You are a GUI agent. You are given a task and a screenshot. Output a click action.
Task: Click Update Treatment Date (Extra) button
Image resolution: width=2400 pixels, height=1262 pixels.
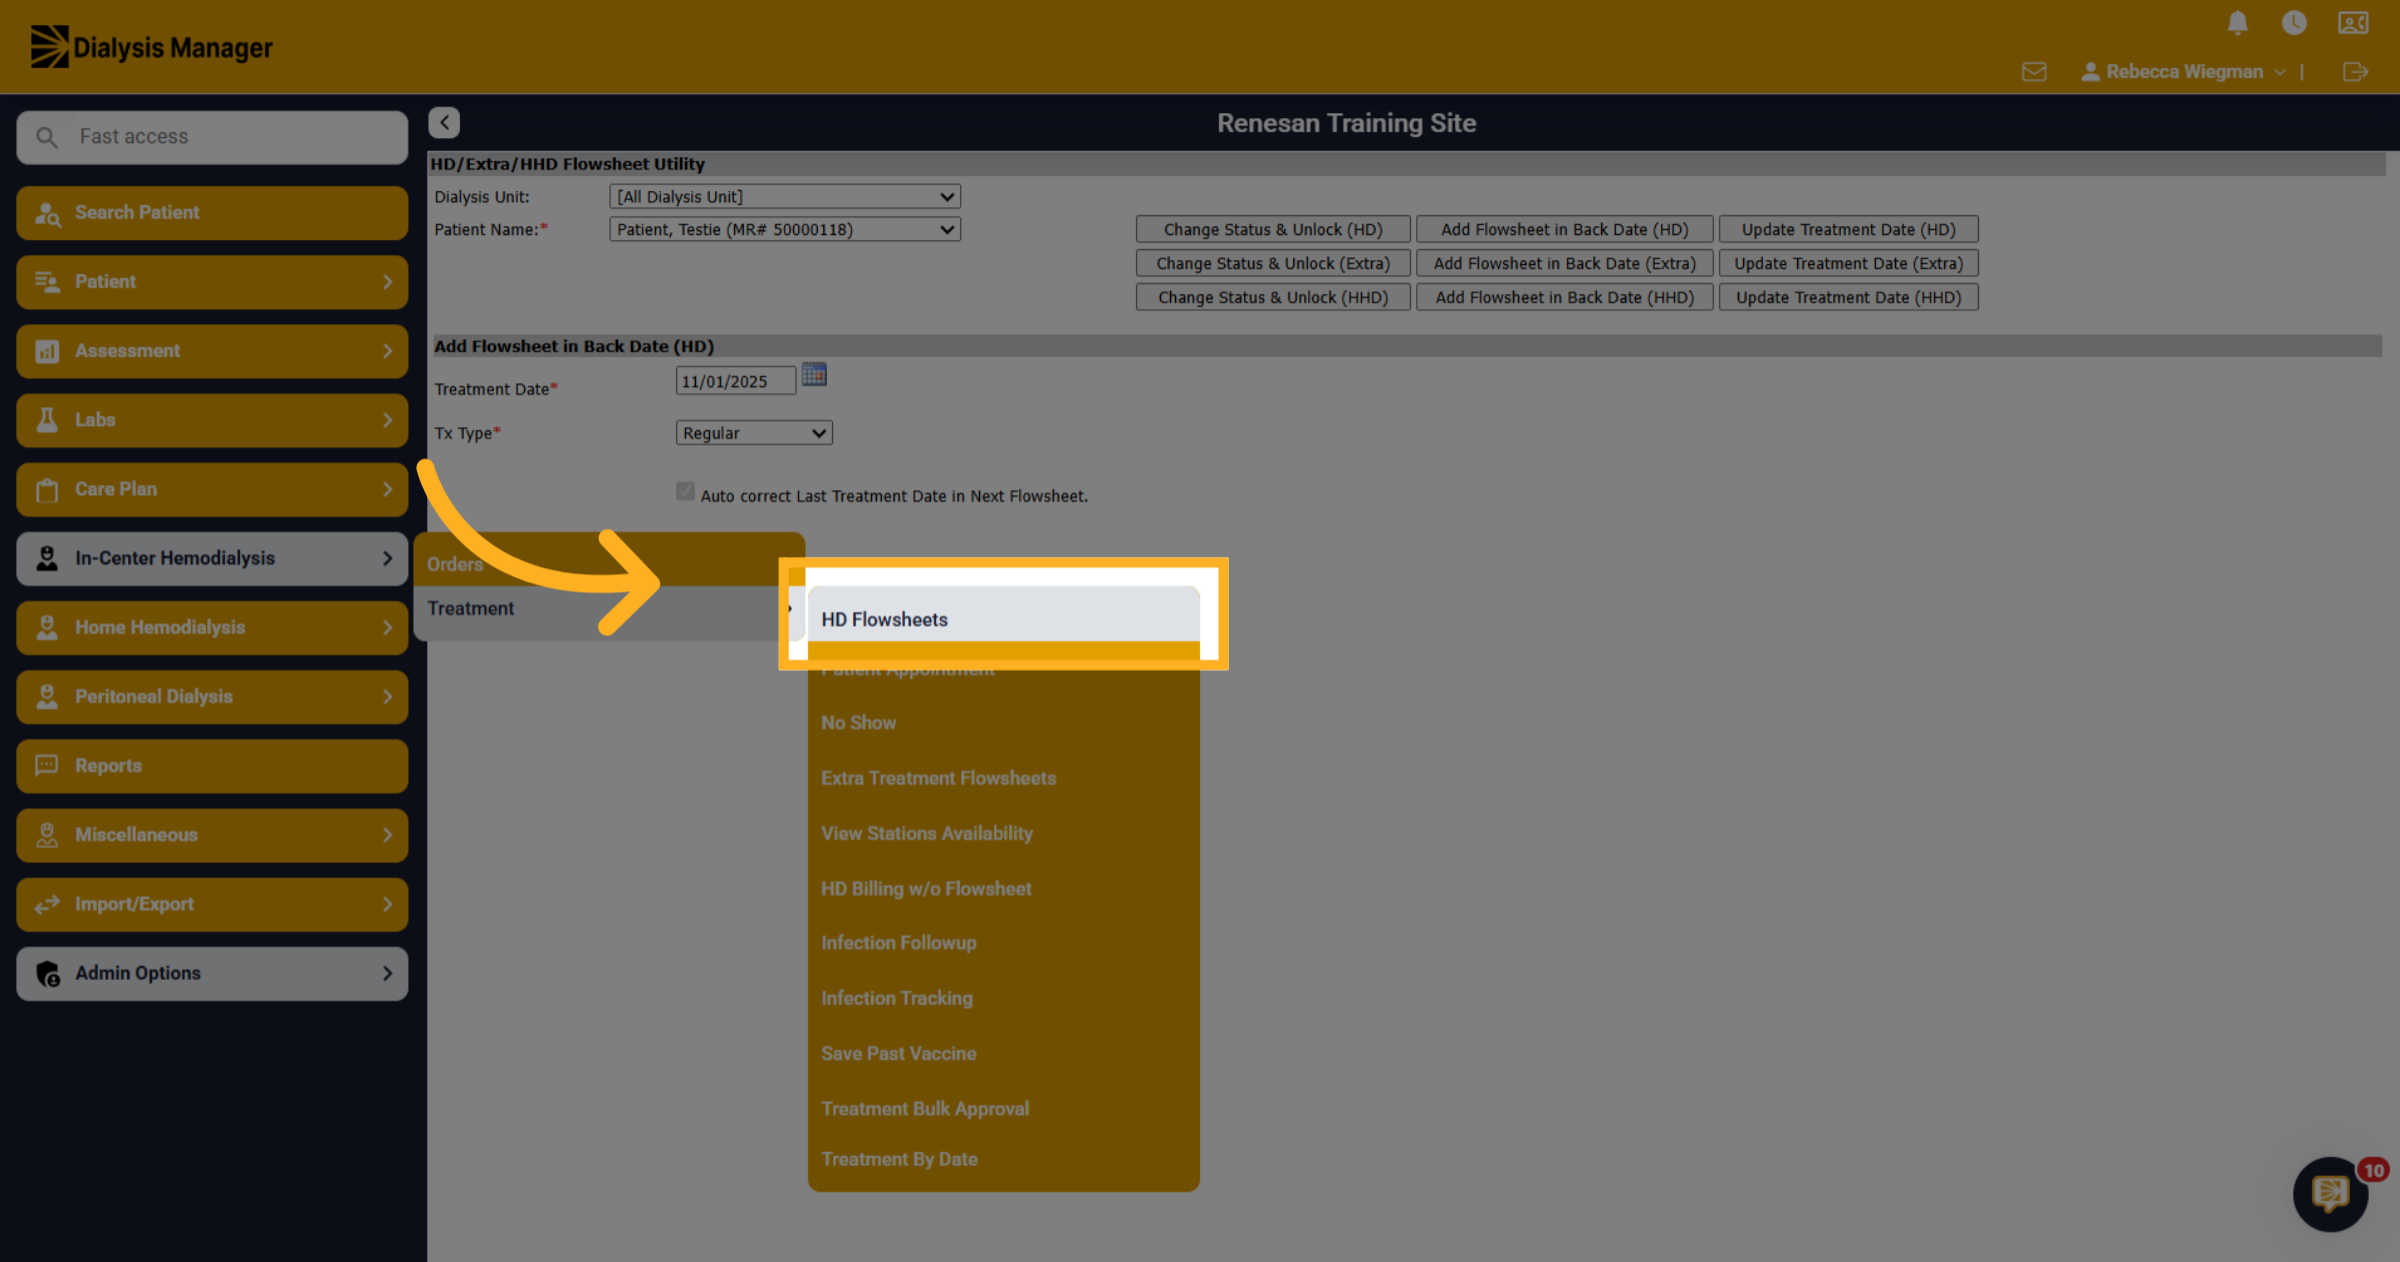tap(1848, 263)
